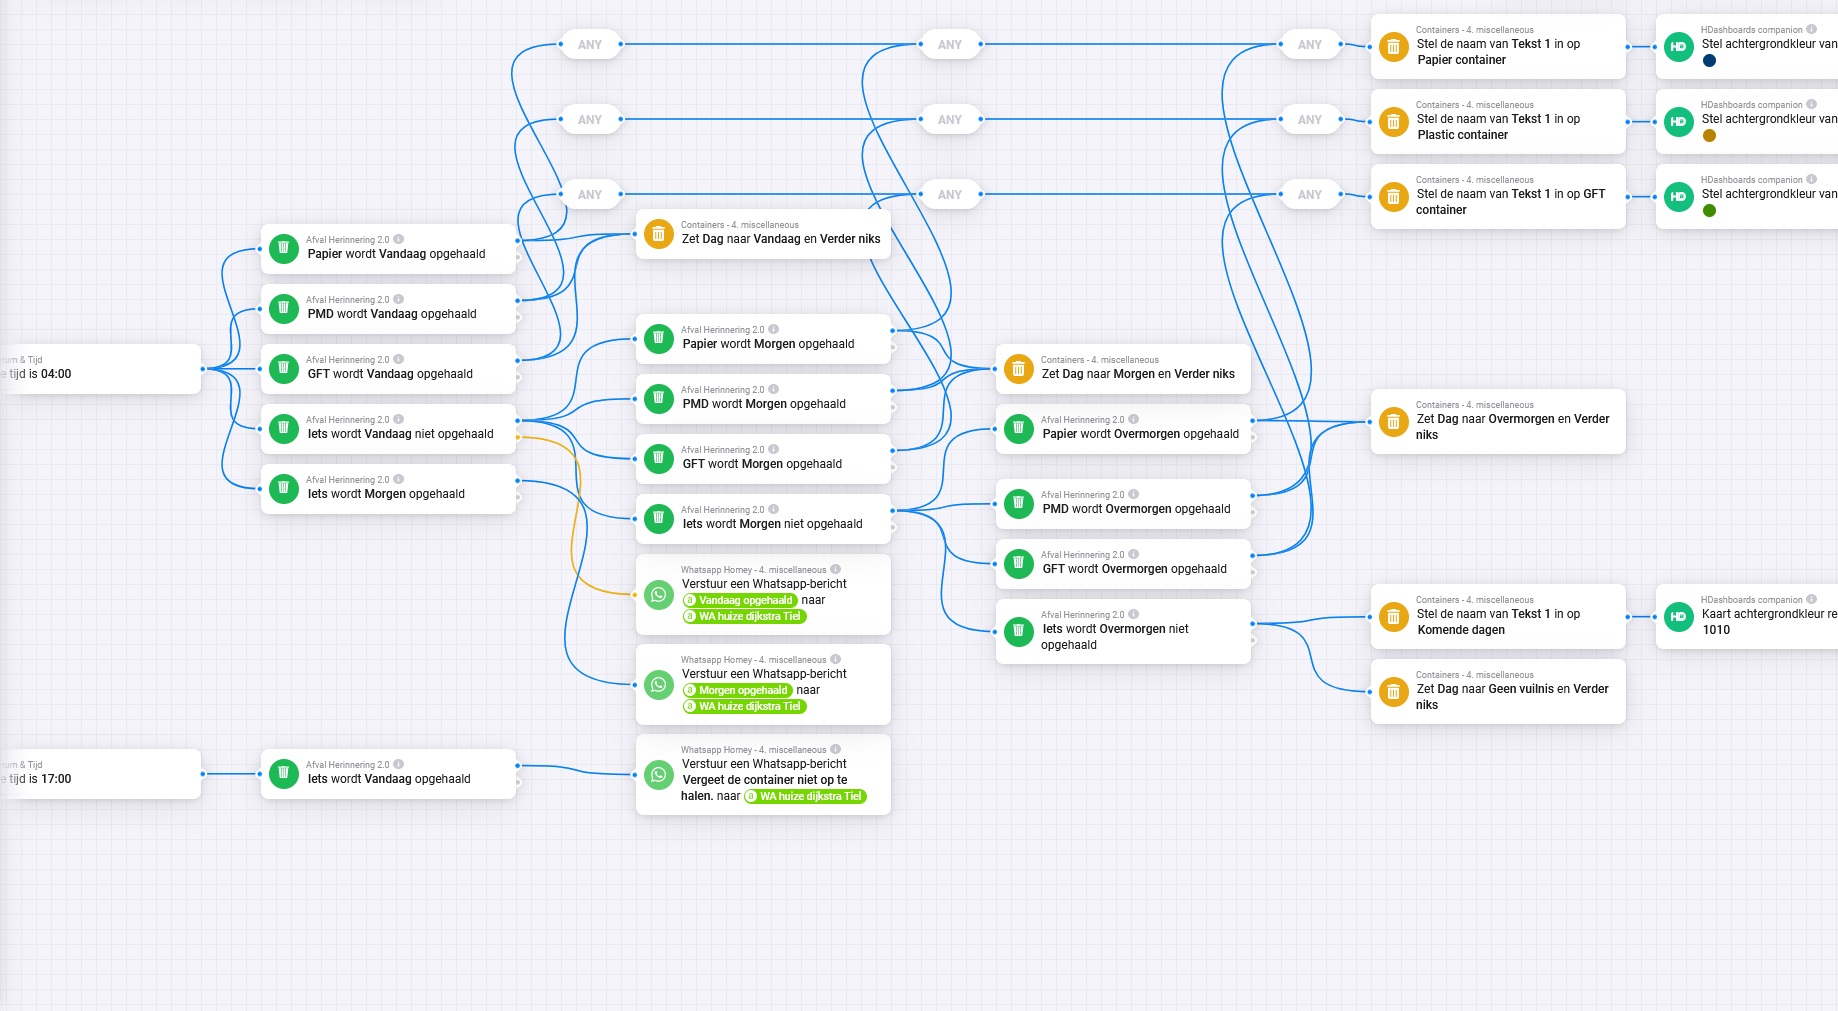Click the trash icon on Iets wordt Overmorgen niet opgehaald

pos(1018,631)
